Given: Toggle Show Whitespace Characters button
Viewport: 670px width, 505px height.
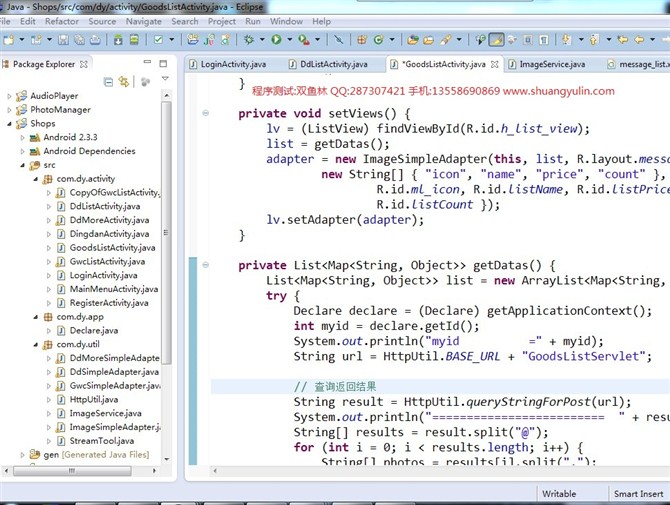Looking at the screenshot, I should (x=544, y=40).
